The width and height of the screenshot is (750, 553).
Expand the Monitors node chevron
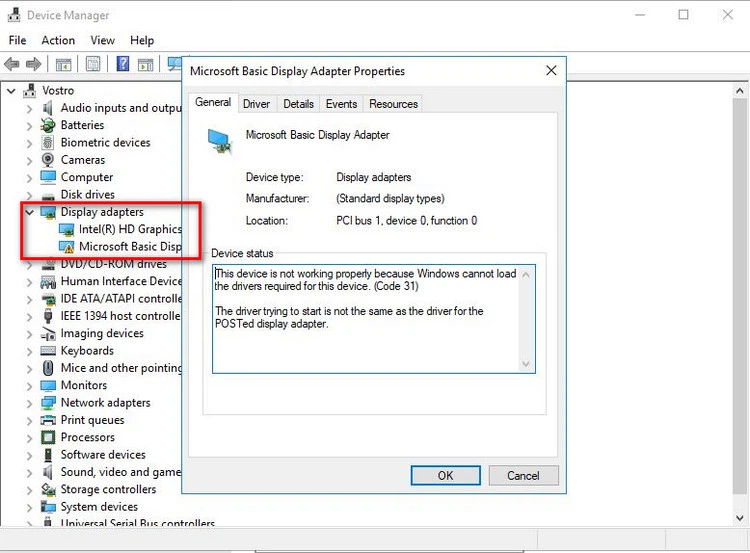point(30,386)
